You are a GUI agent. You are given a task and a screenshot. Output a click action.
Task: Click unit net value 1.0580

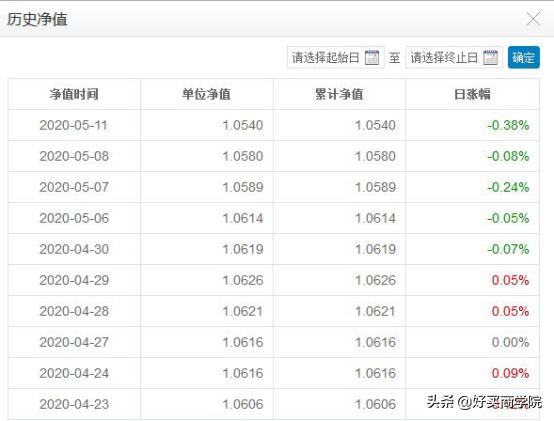243,156
